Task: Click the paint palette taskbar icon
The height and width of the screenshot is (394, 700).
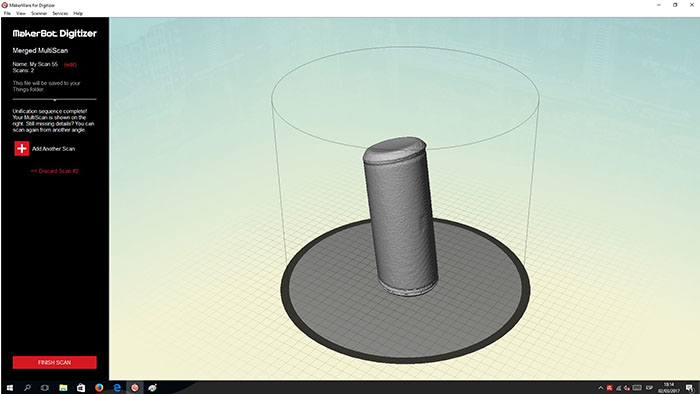Action: click(152, 387)
